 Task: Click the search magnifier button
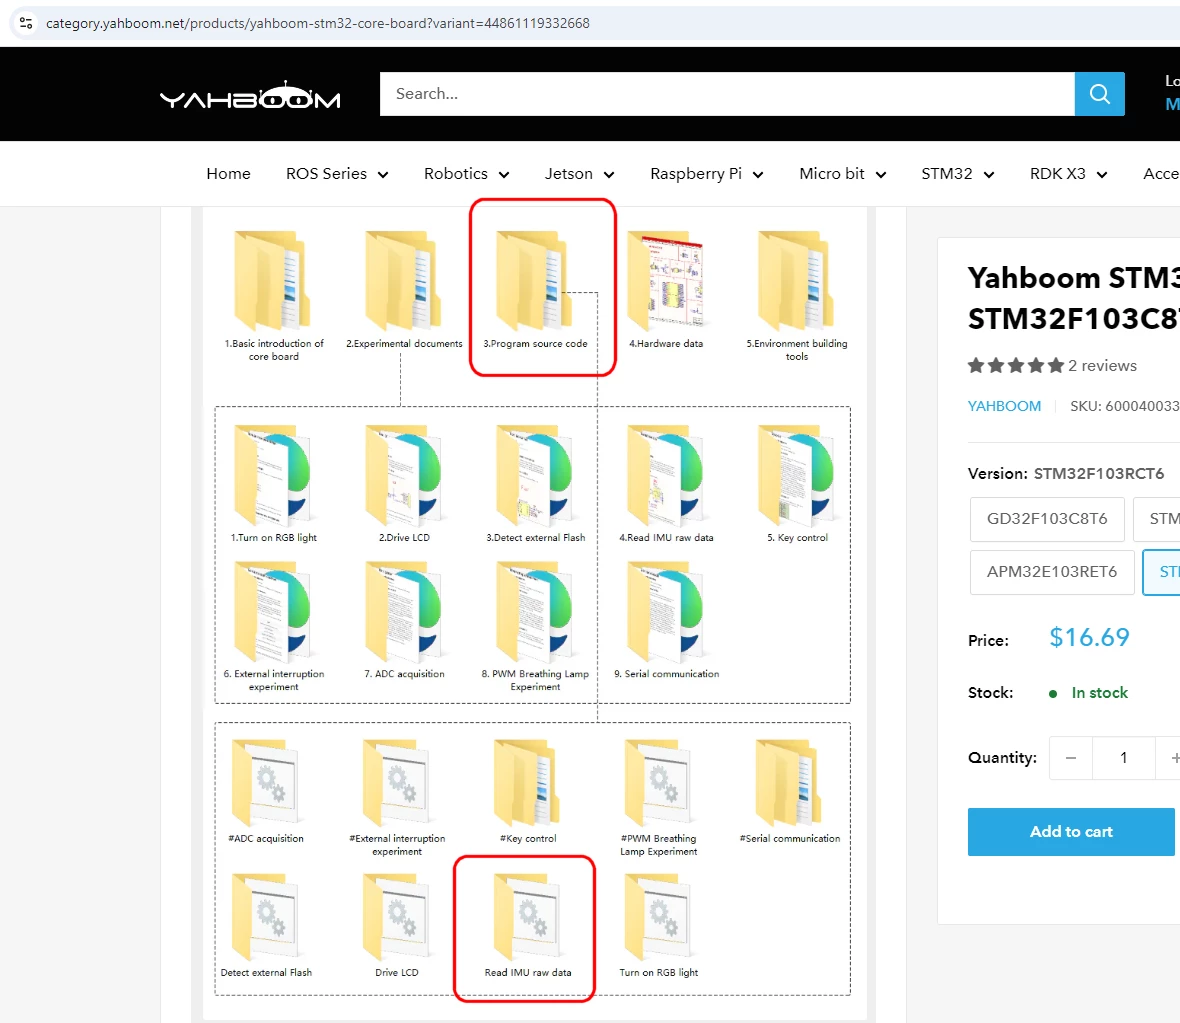(x=1099, y=94)
